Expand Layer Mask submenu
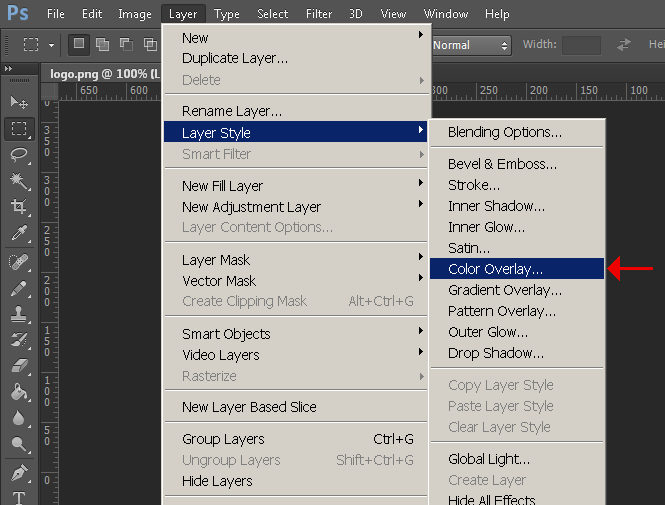Image resolution: width=665 pixels, height=505 pixels. pyautogui.click(x=296, y=259)
